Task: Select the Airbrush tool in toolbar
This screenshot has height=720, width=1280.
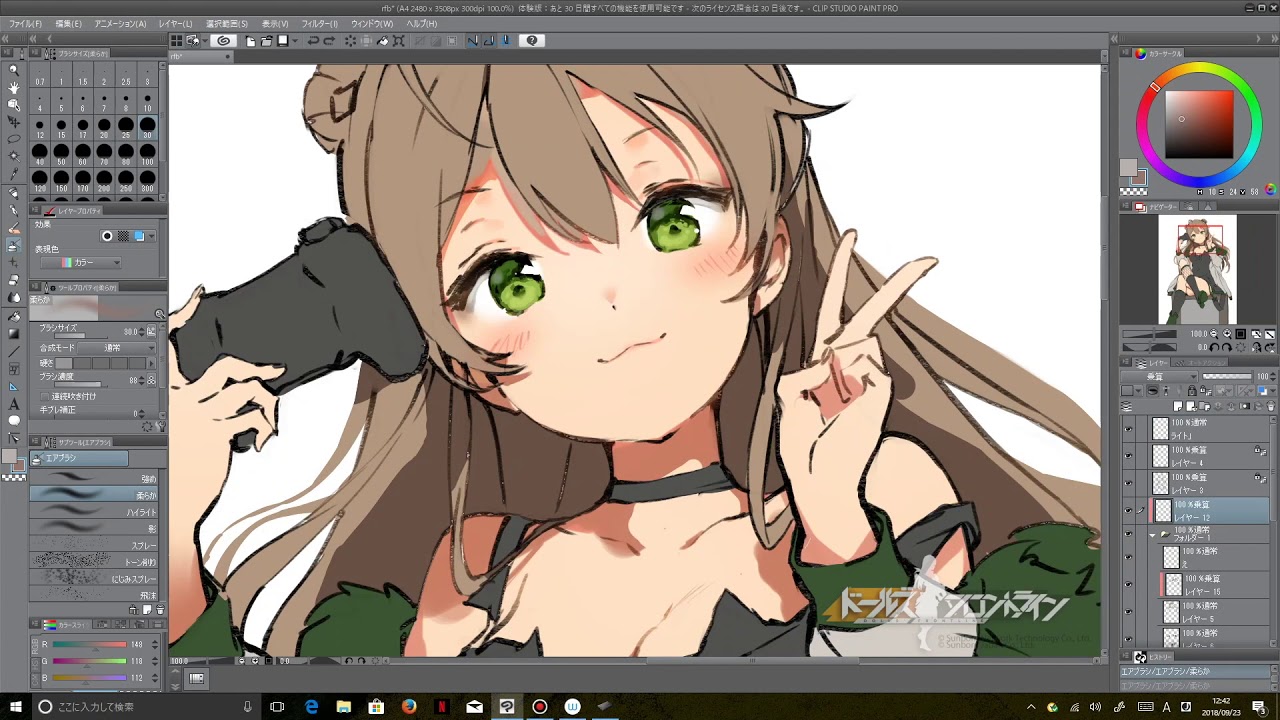Action: tap(13, 245)
